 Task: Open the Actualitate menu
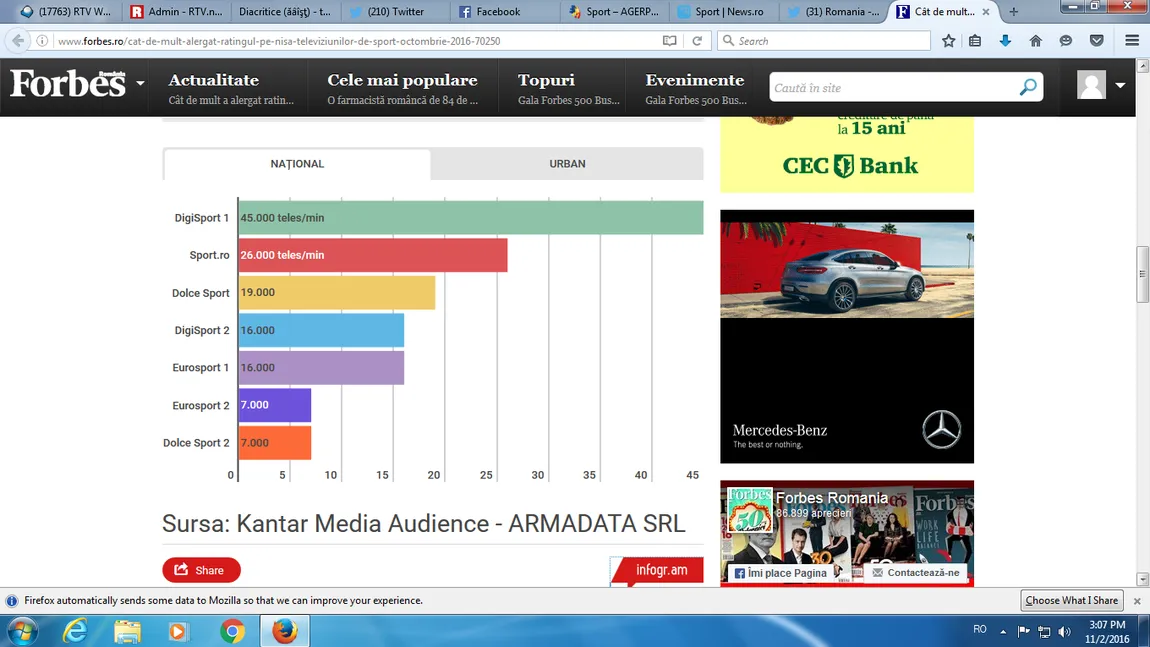pos(213,80)
